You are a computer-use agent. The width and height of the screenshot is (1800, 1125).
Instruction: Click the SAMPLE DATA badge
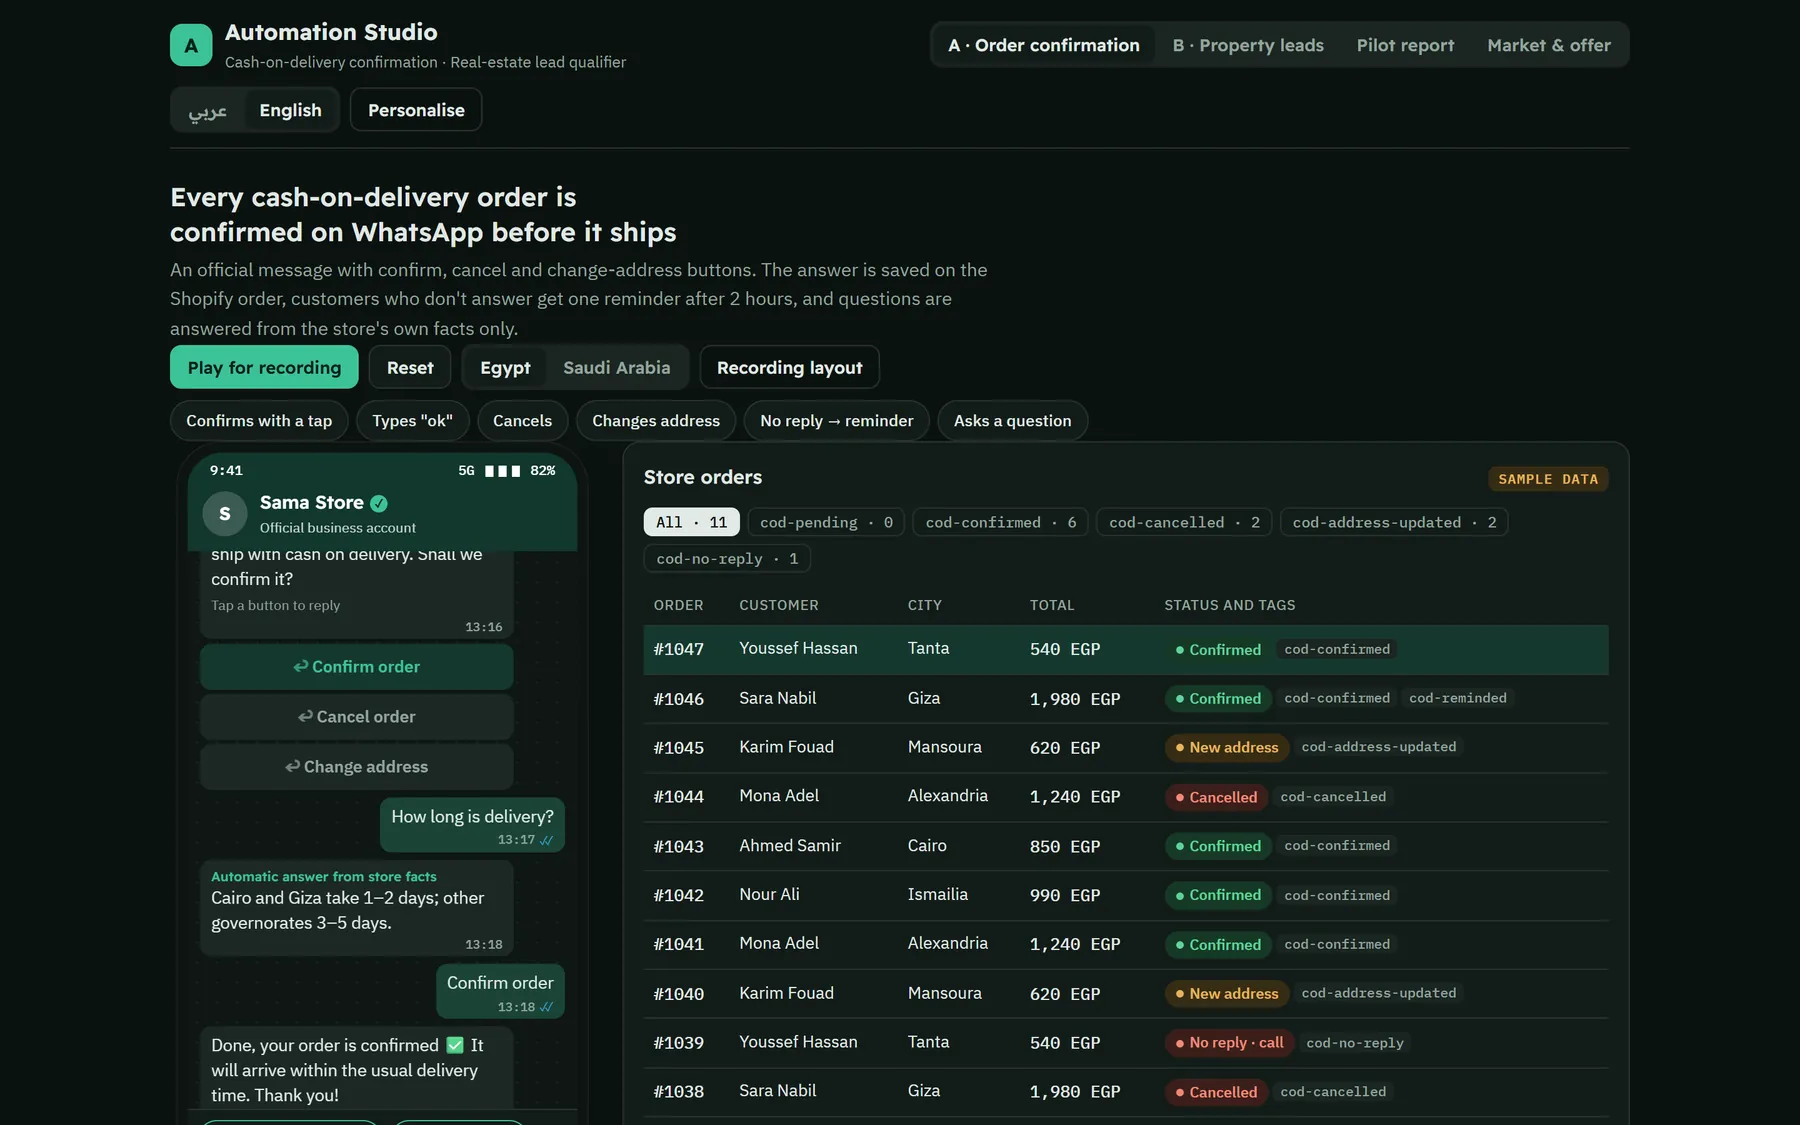click(1548, 479)
